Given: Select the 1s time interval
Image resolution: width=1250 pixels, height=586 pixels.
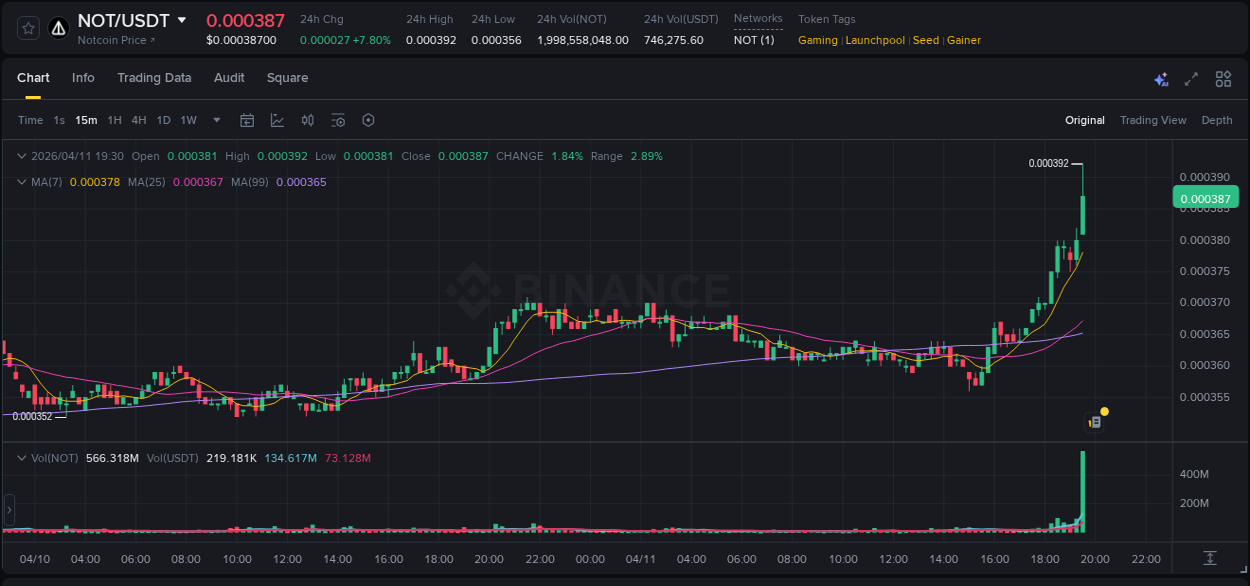Looking at the screenshot, I should (x=59, y=120).
